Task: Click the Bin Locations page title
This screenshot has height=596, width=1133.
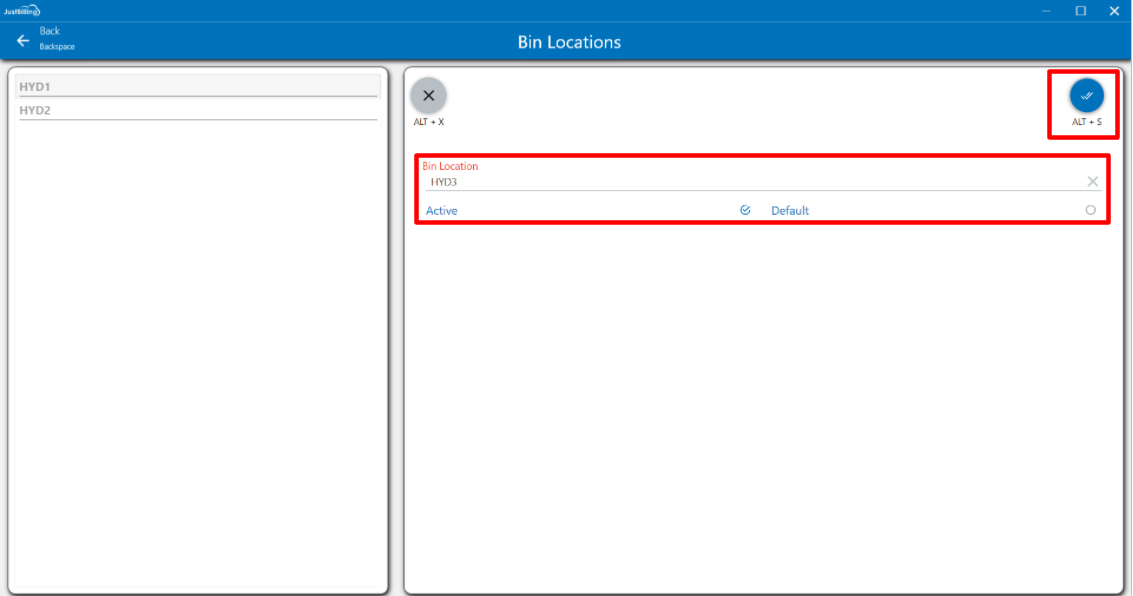Action: pyautogui.click(x=569, y=42)
